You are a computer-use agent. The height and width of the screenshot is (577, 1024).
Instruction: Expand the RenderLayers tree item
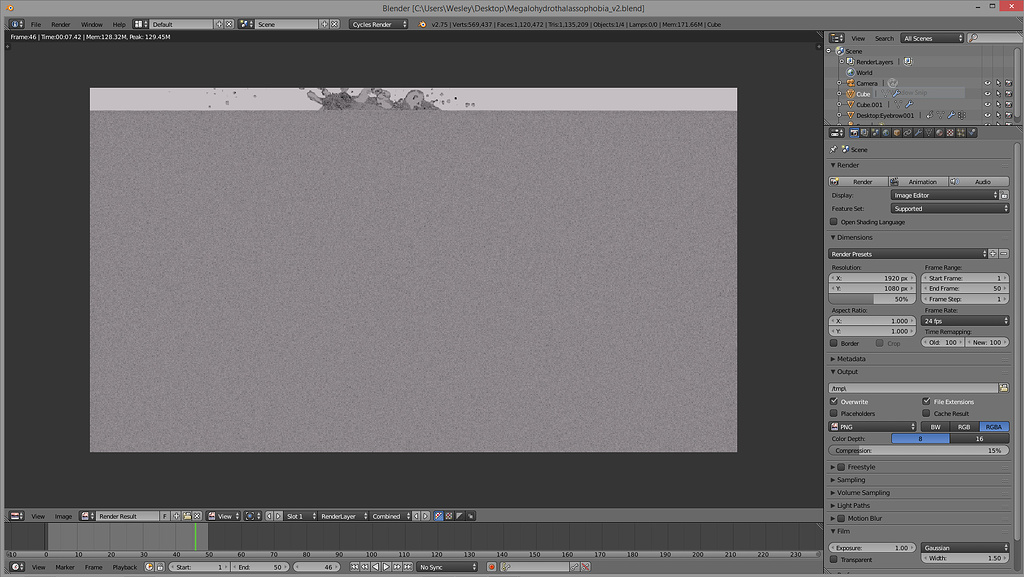click(842, 61)
